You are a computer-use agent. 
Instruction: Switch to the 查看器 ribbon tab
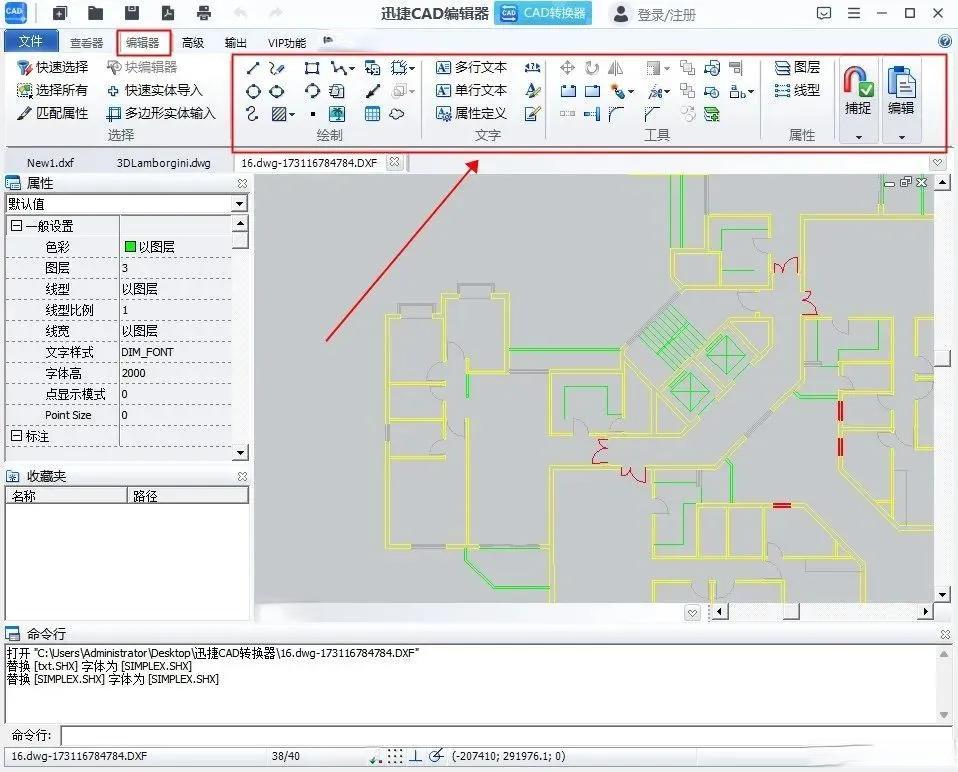[87, 43]
